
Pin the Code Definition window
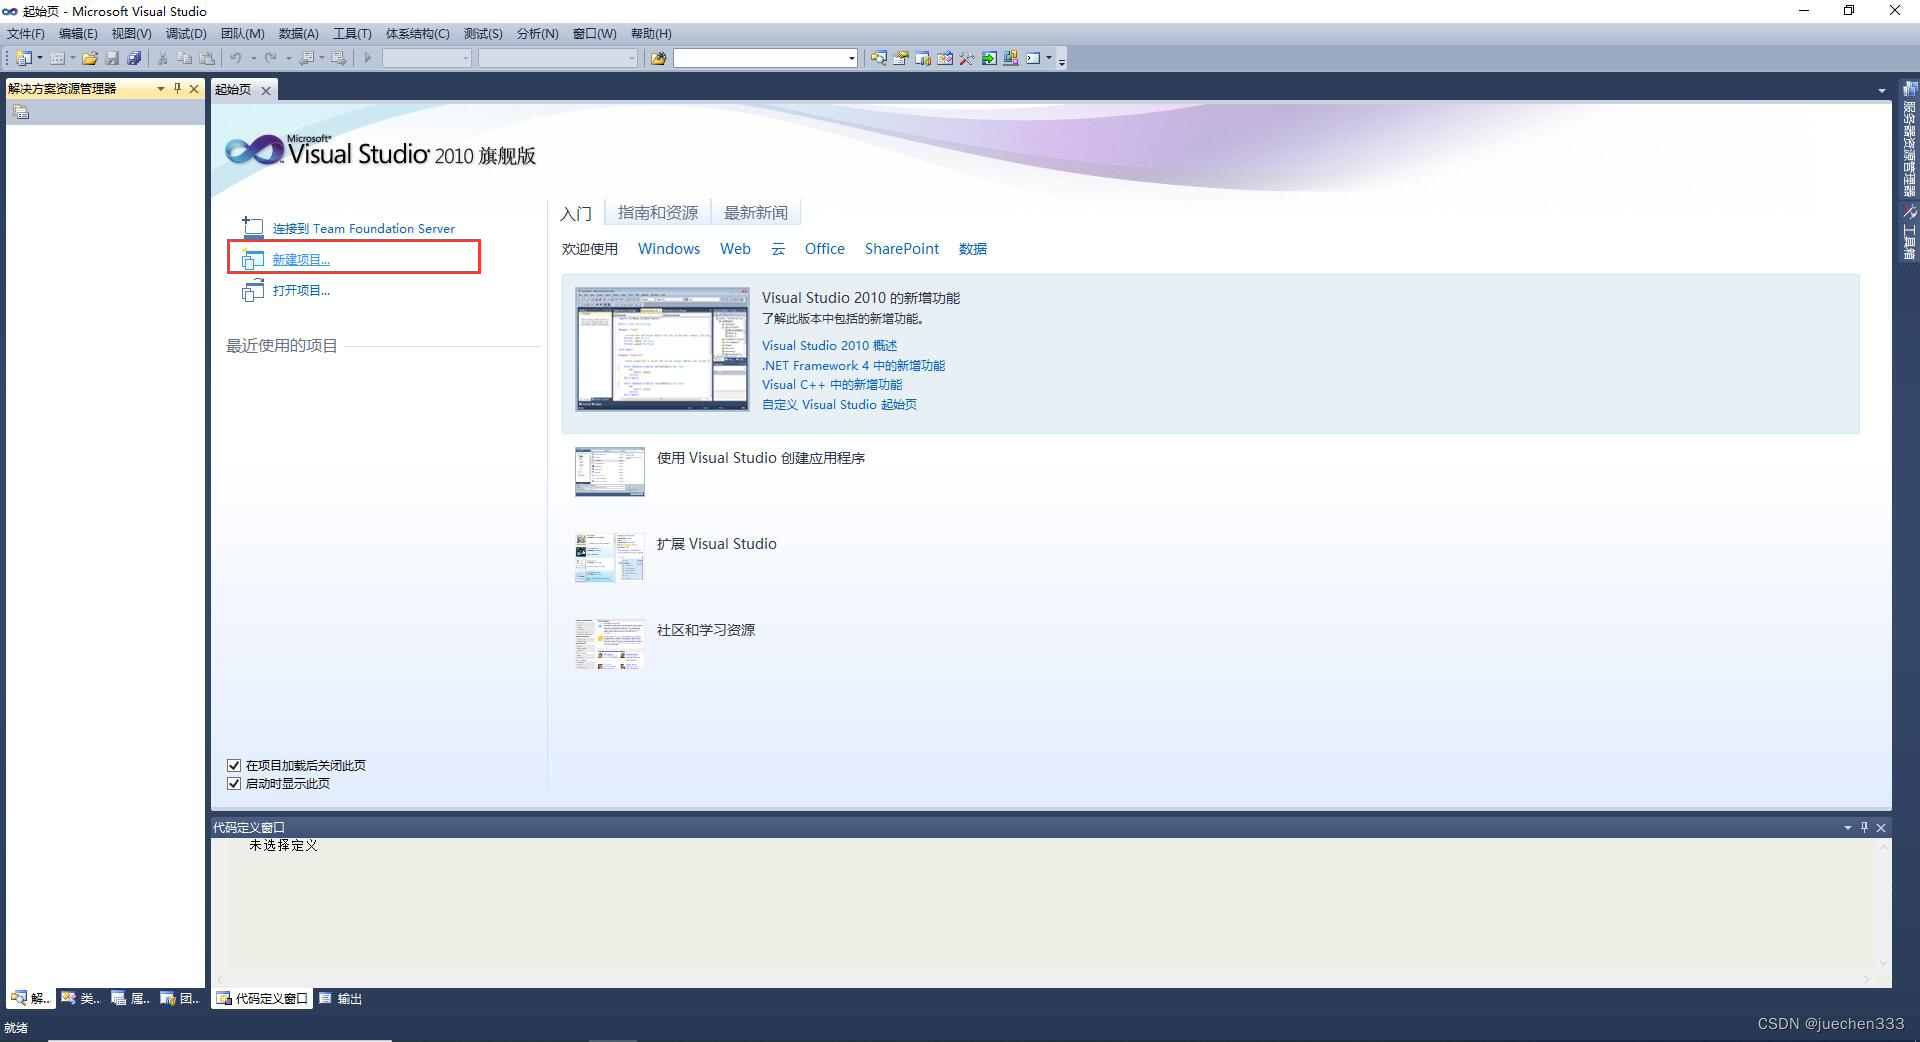[1864, 827]
